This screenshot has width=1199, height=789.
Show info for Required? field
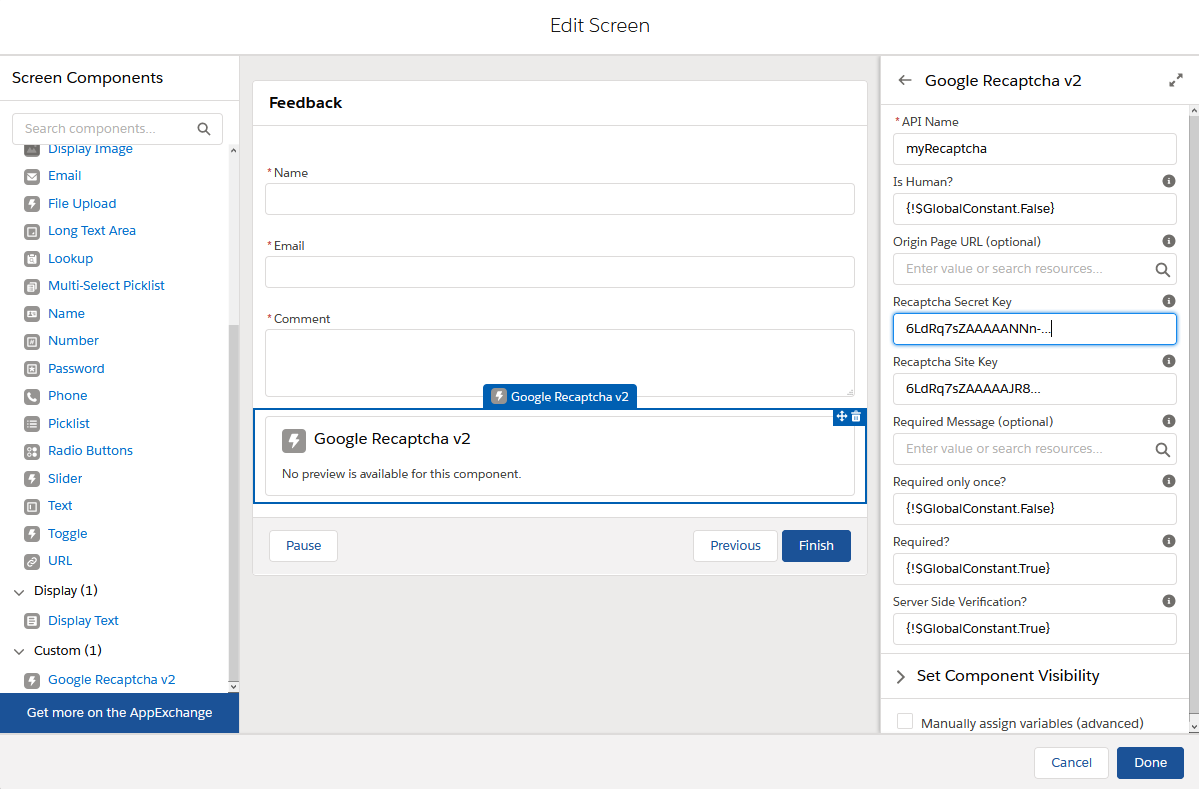point(1168,541)
